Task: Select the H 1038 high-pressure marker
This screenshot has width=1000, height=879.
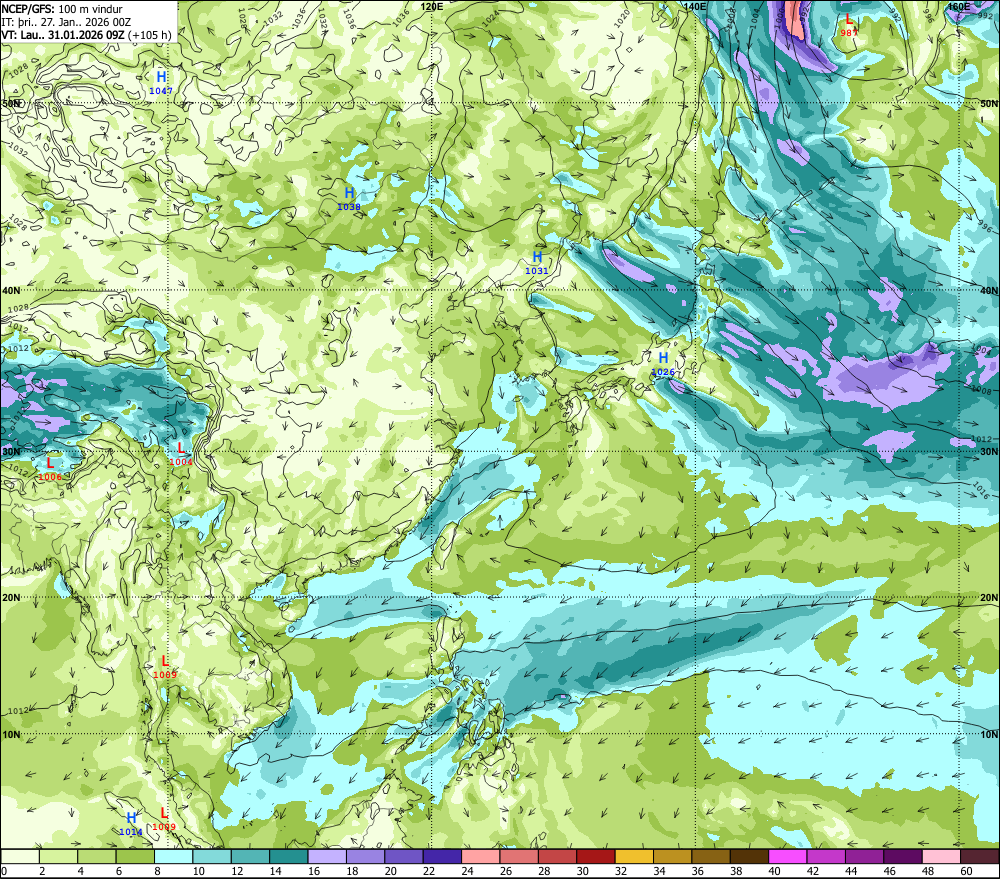Action: 349,198
